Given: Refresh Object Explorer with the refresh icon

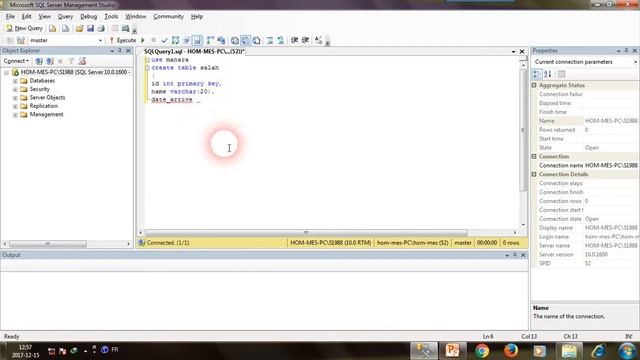Looking at the screenshot, I should [x=82, y=61].
